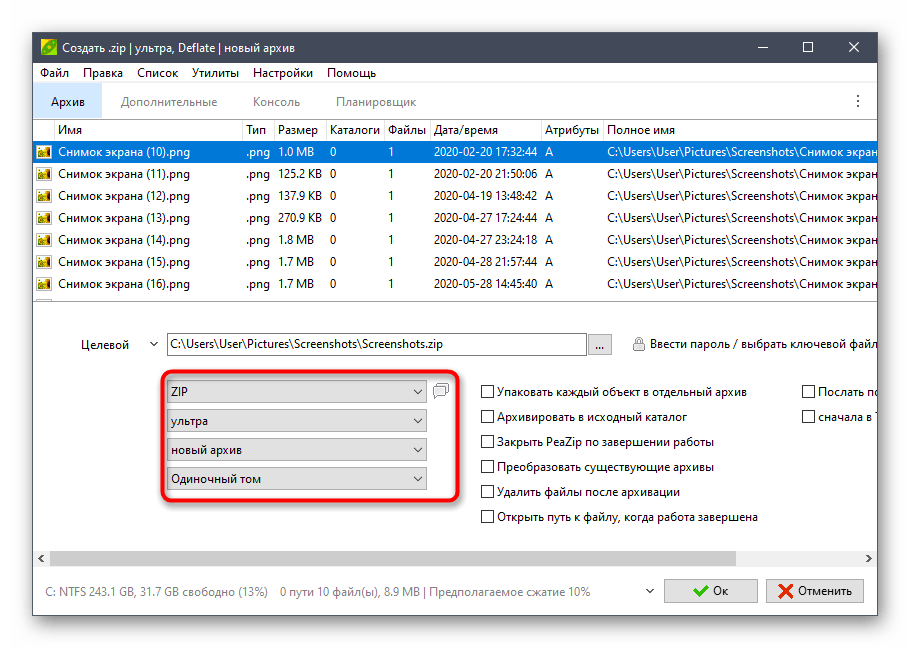The width and height of the screenshot is (910, 648).
Task: Click the padlock password icon
Action: tap(638, 345)
